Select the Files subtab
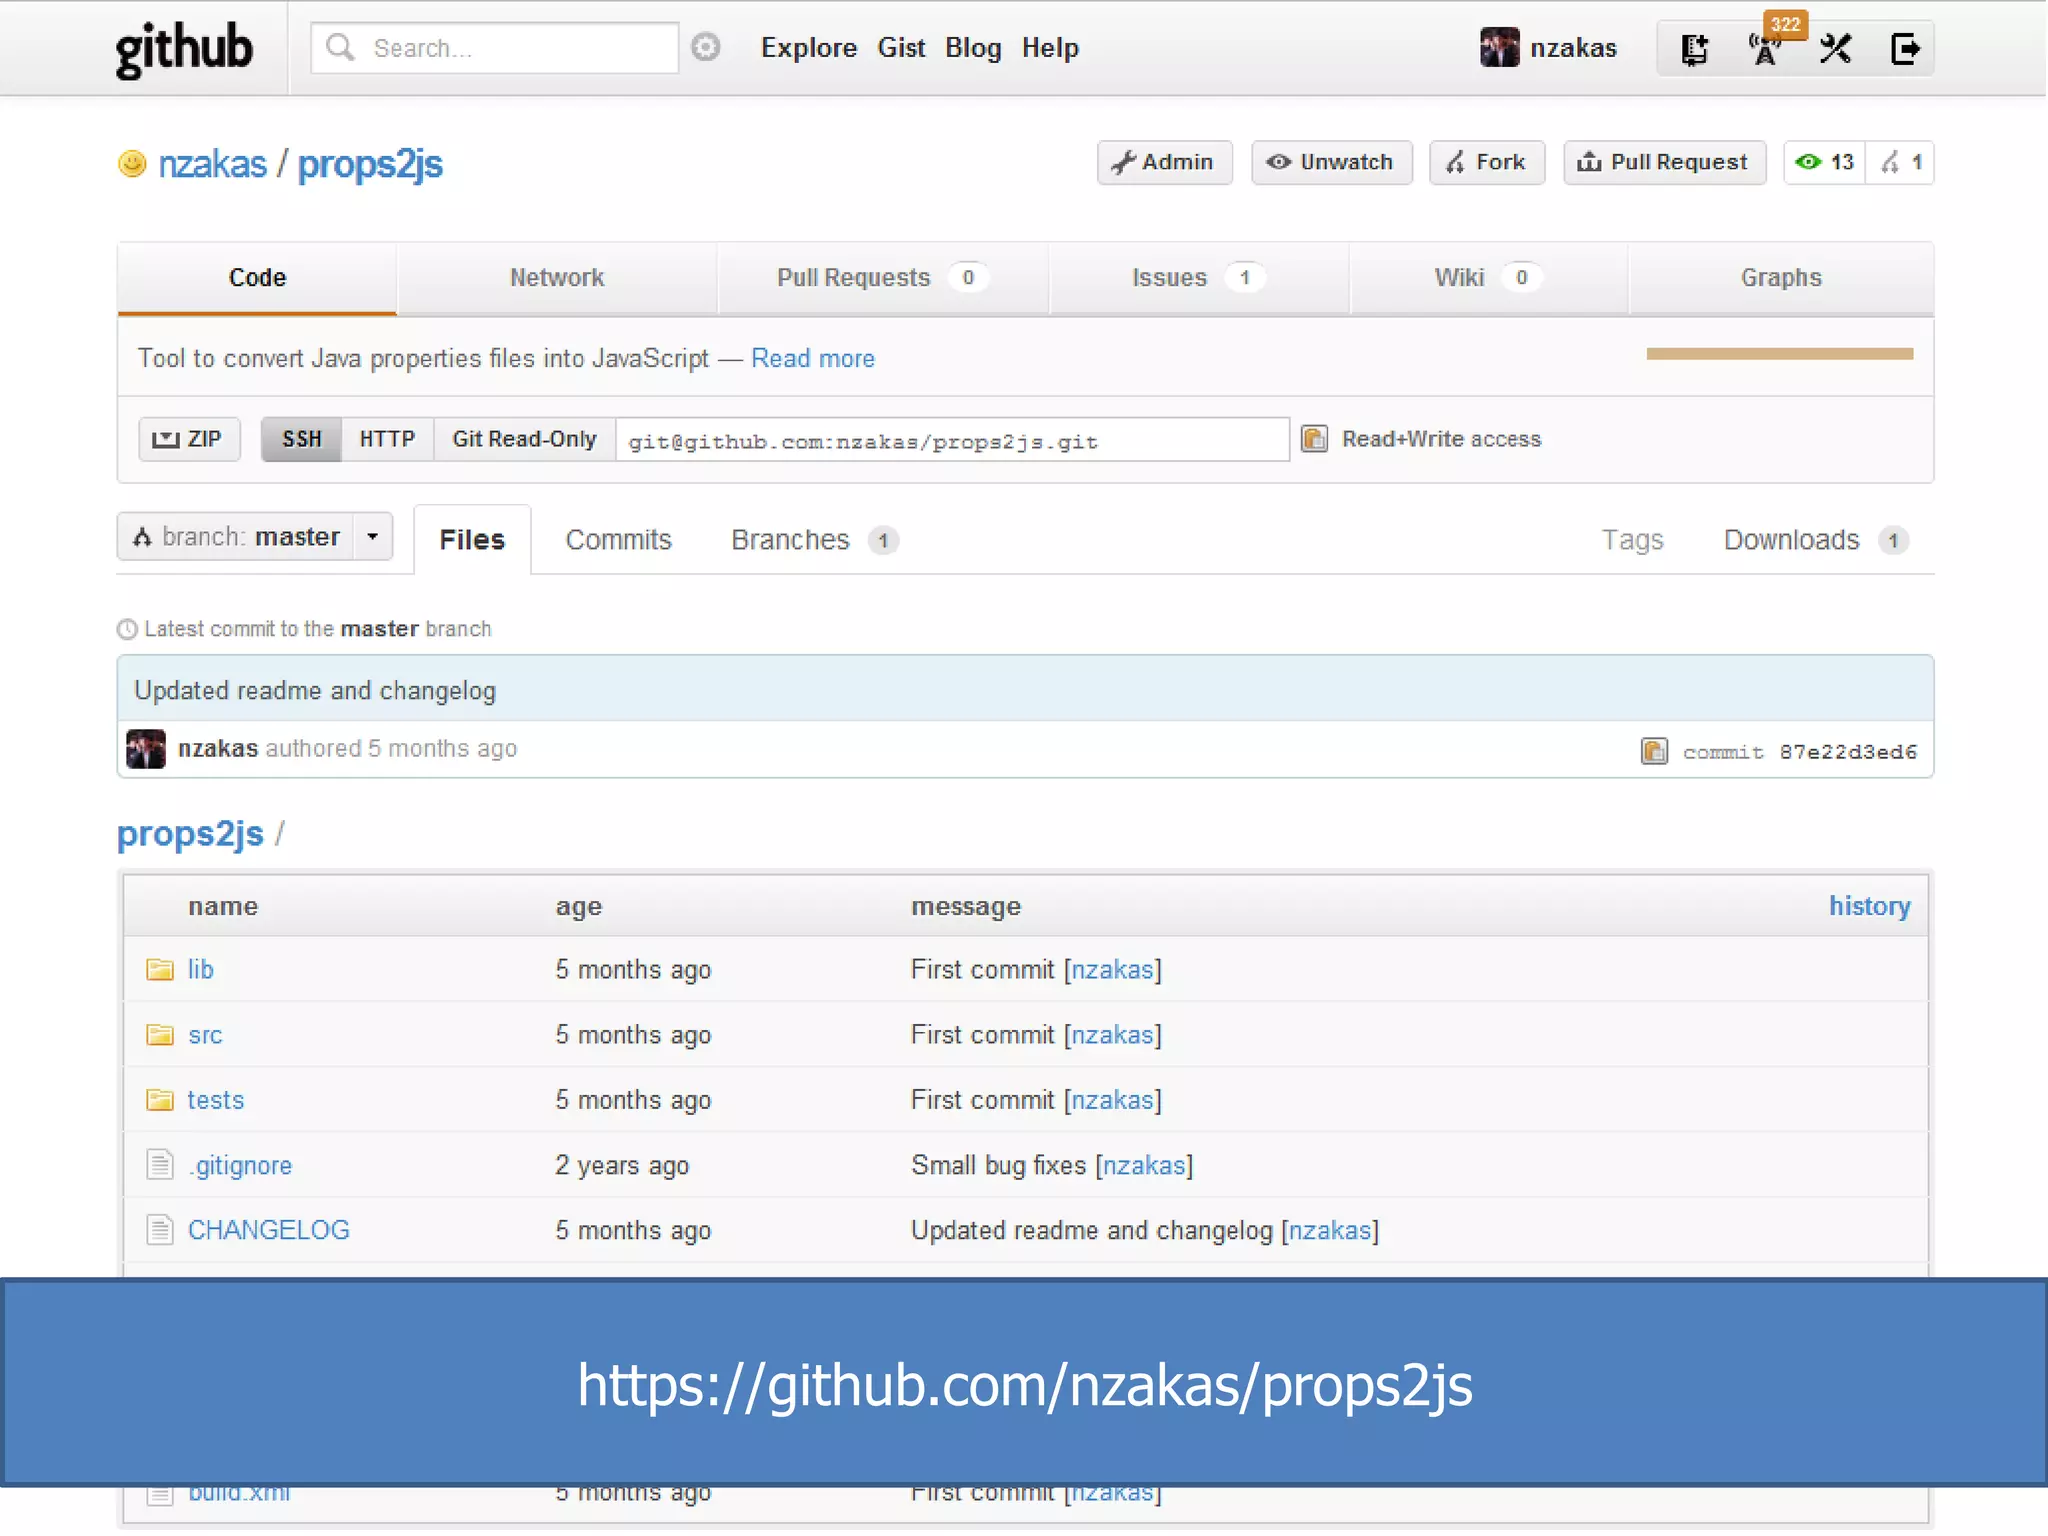2048x1536 pixels. point(472,540)
